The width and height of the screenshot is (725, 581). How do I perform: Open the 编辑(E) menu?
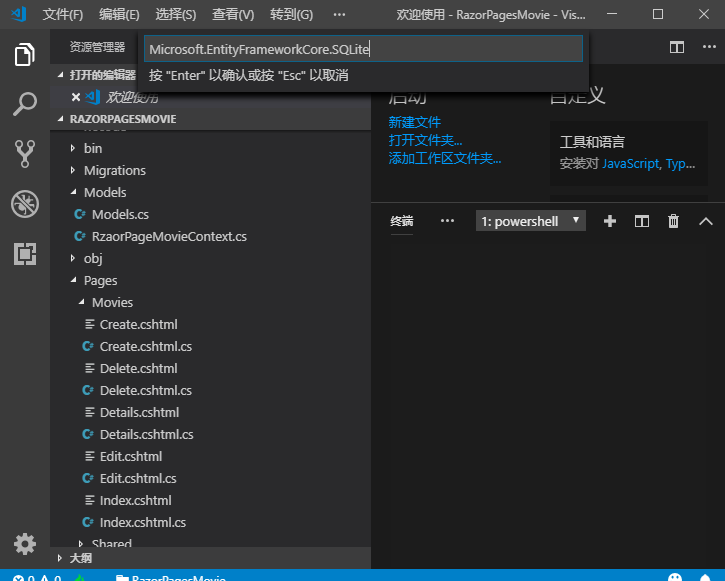point(119,15)
